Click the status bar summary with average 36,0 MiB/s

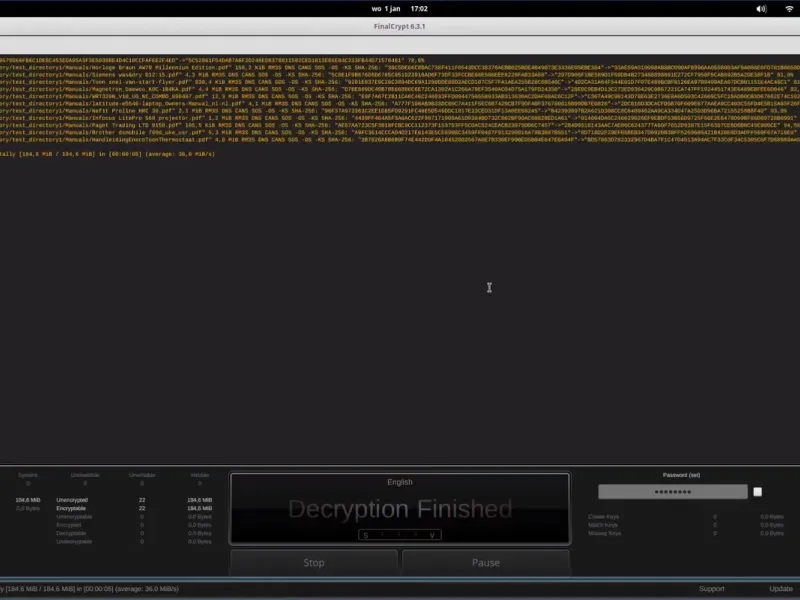click(x=89, y=589)
